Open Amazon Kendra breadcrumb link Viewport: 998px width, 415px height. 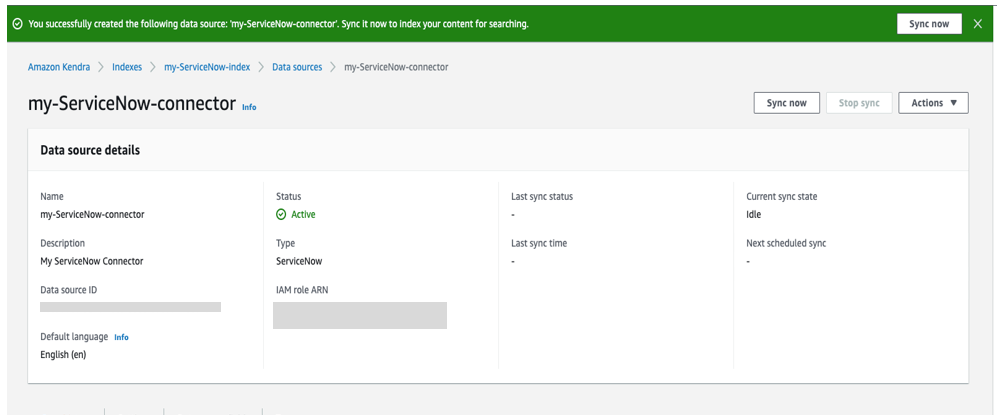(59, 67)
